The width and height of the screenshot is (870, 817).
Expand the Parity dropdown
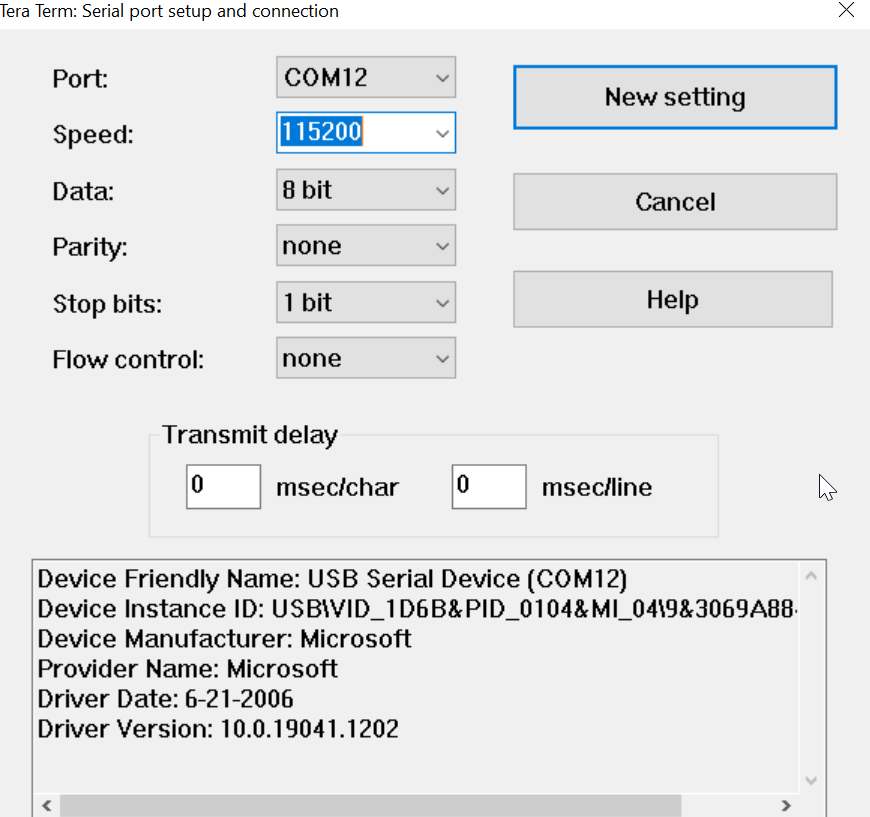(365, 246)
